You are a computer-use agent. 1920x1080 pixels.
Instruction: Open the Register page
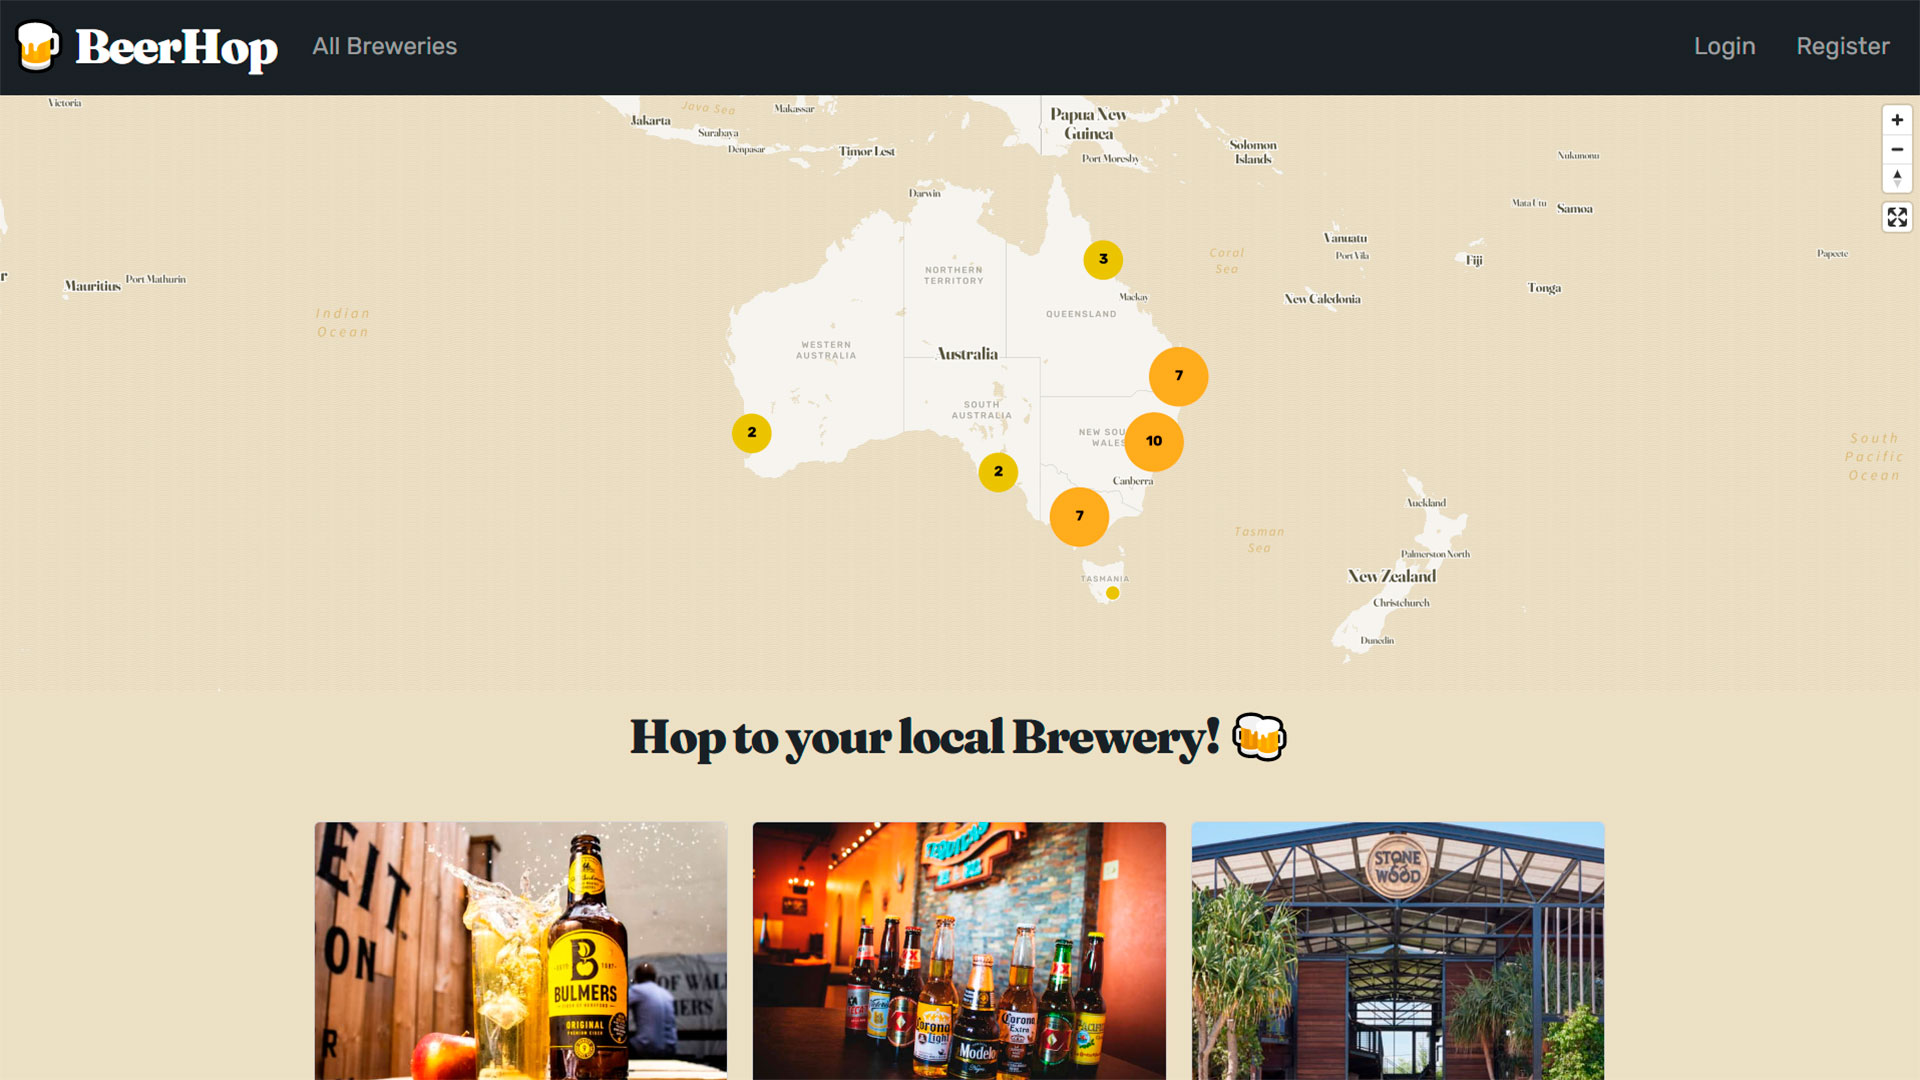coord(1842,46)
